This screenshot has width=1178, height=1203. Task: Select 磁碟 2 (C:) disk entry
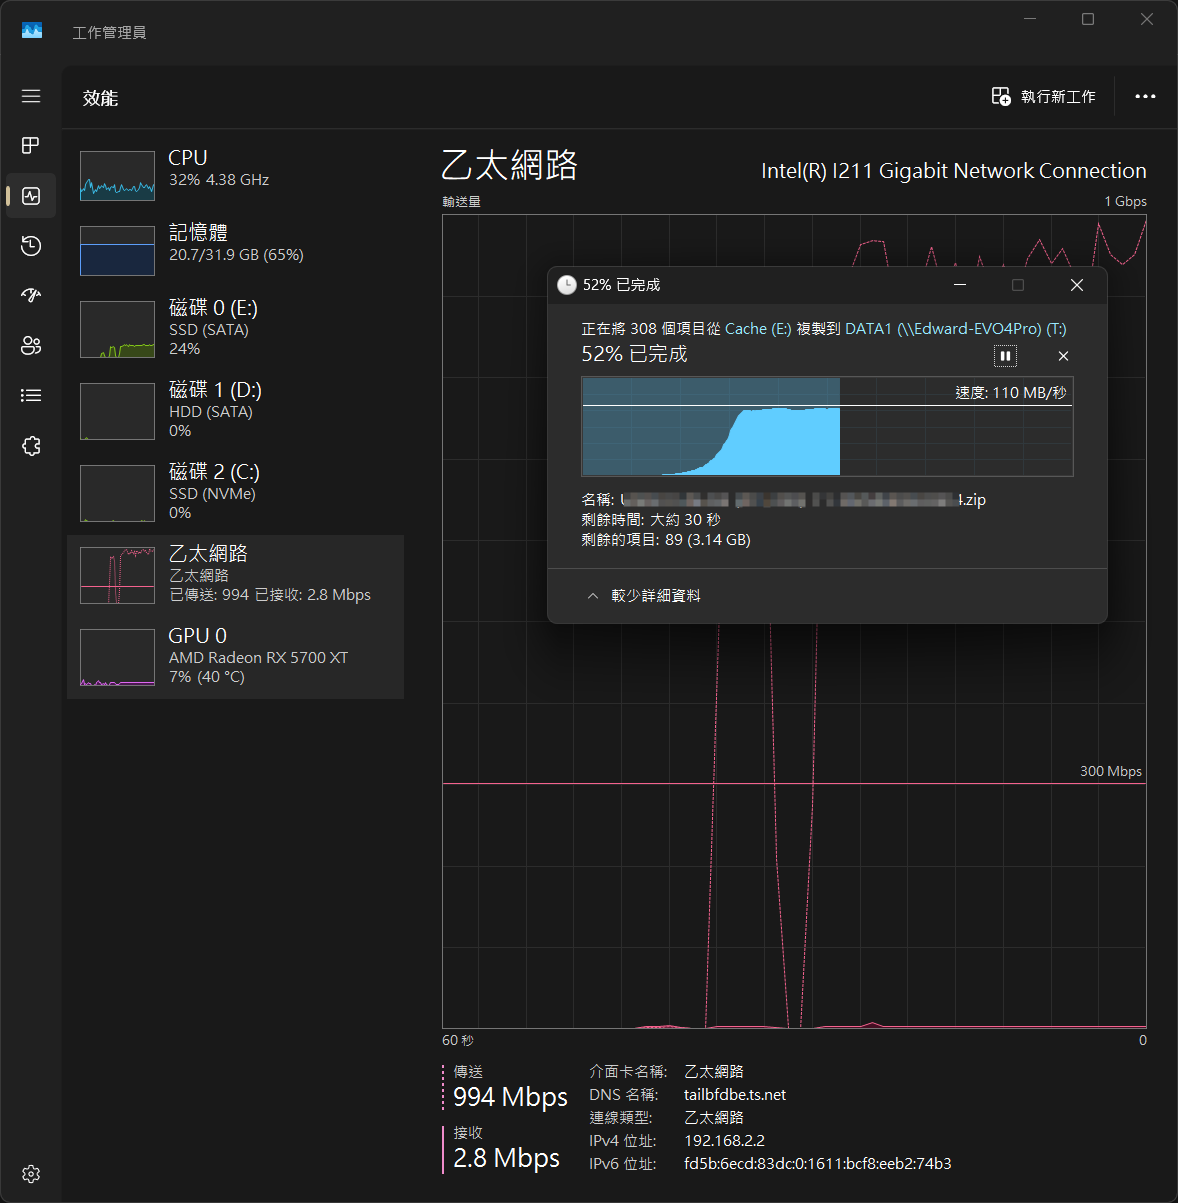point(235,493)
